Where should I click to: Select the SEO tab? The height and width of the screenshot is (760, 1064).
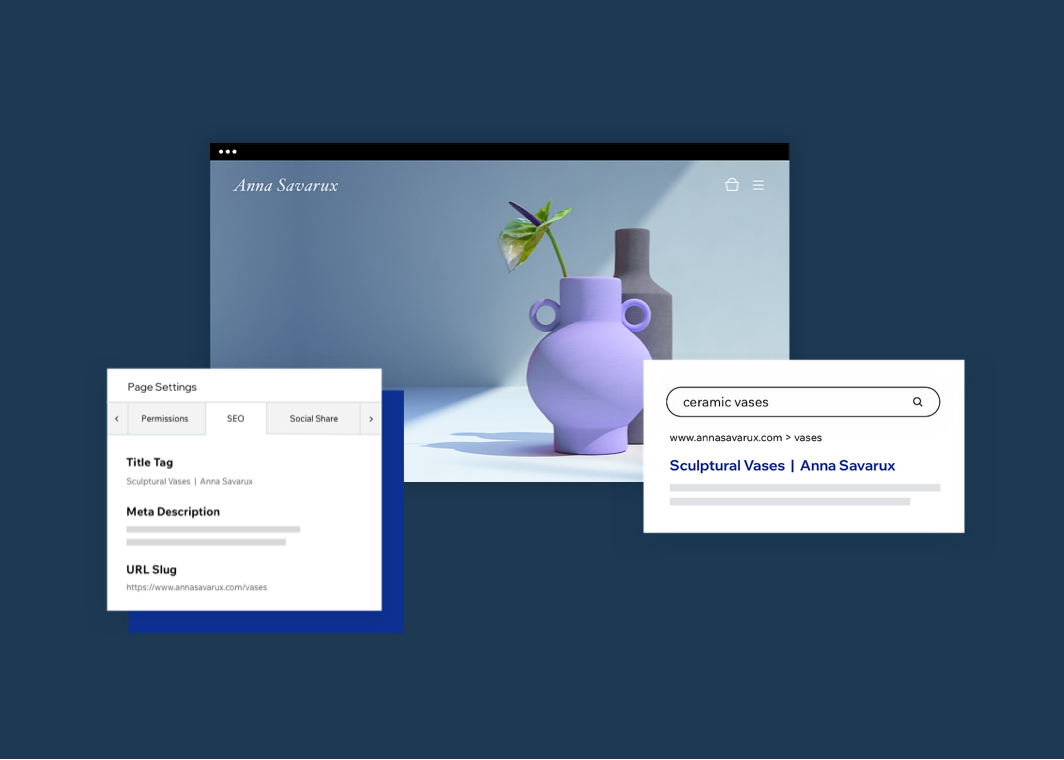(x=236, y=419)
